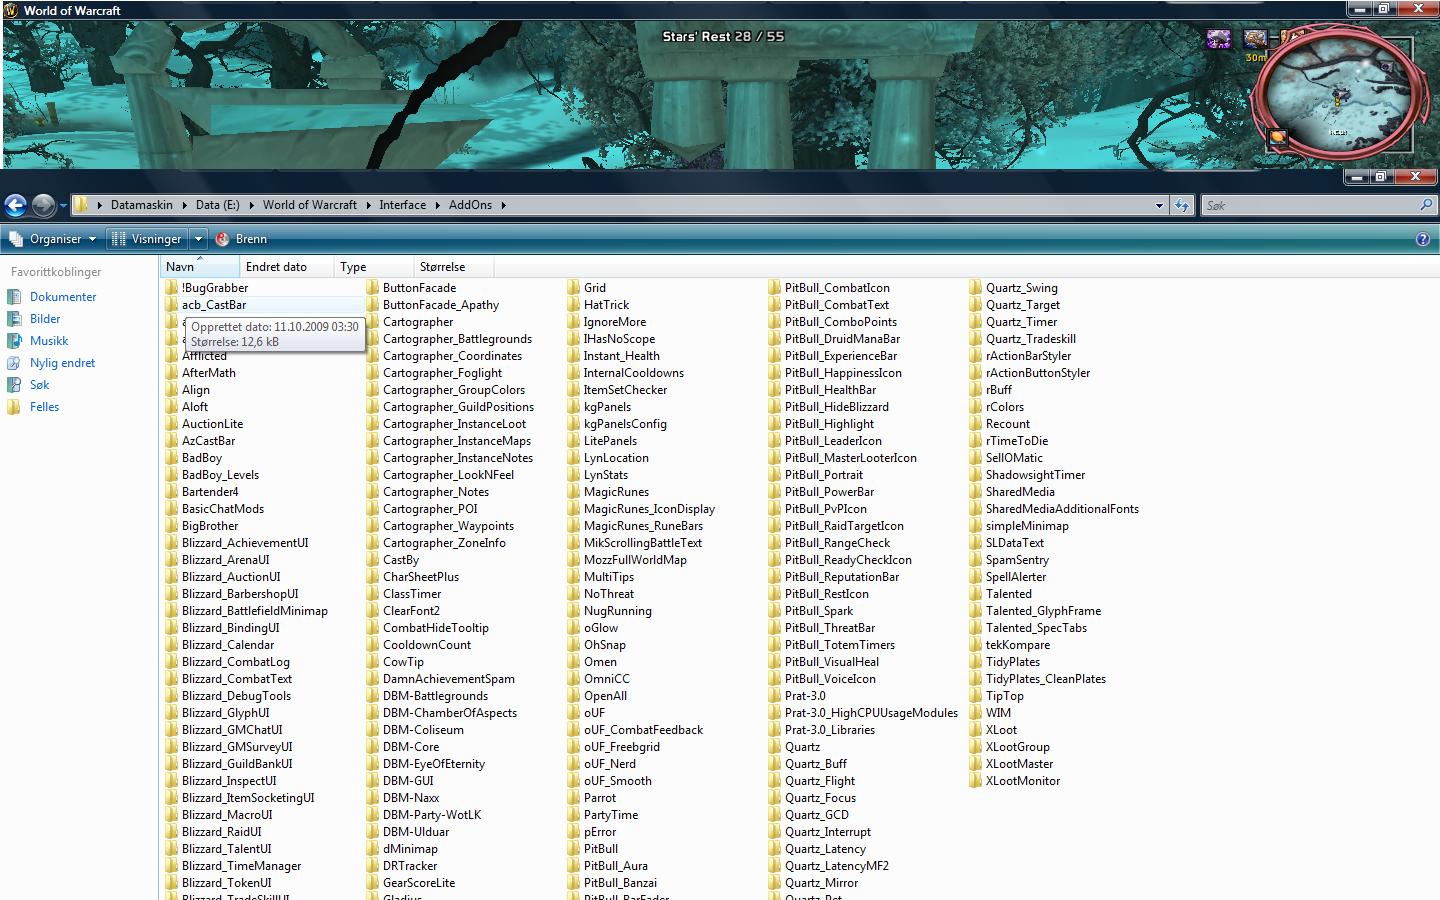This screenshot has height=900, width=1440.
Task: Click the Felles folder icon in favorites
Action: coord(13,407)
